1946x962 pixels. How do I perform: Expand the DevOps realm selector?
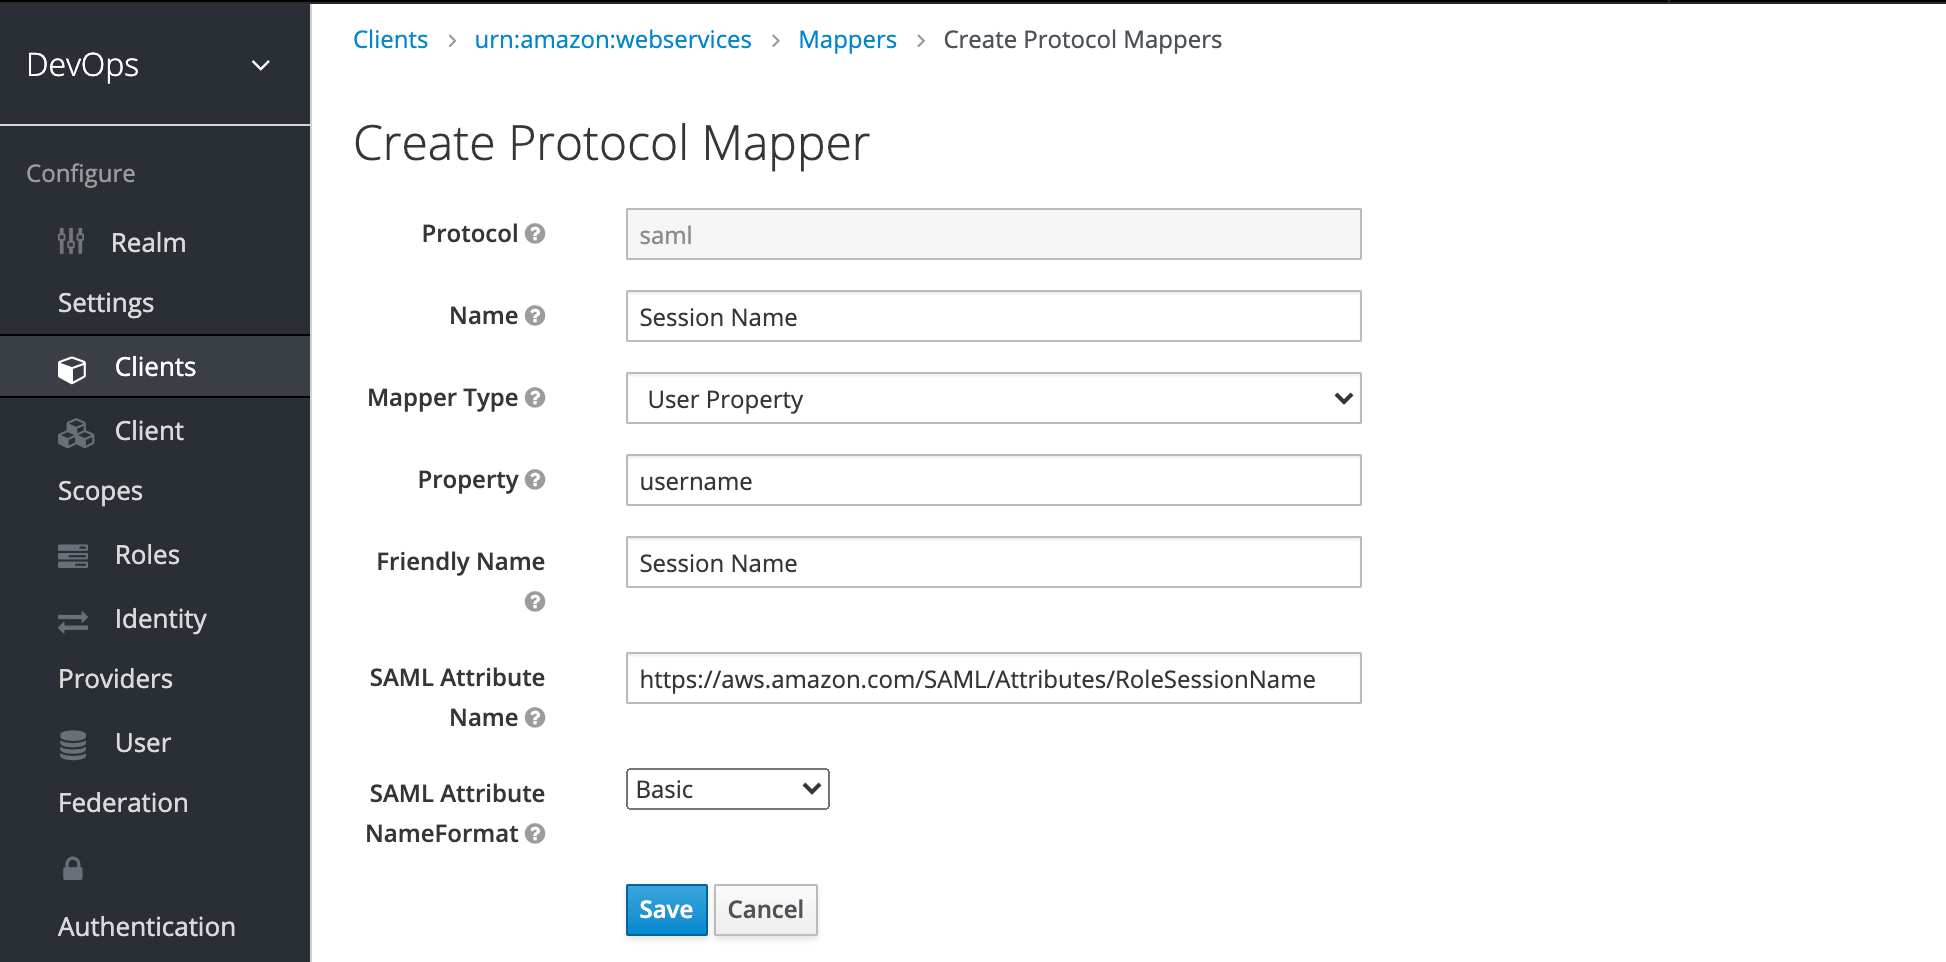(x=260, y=65)
